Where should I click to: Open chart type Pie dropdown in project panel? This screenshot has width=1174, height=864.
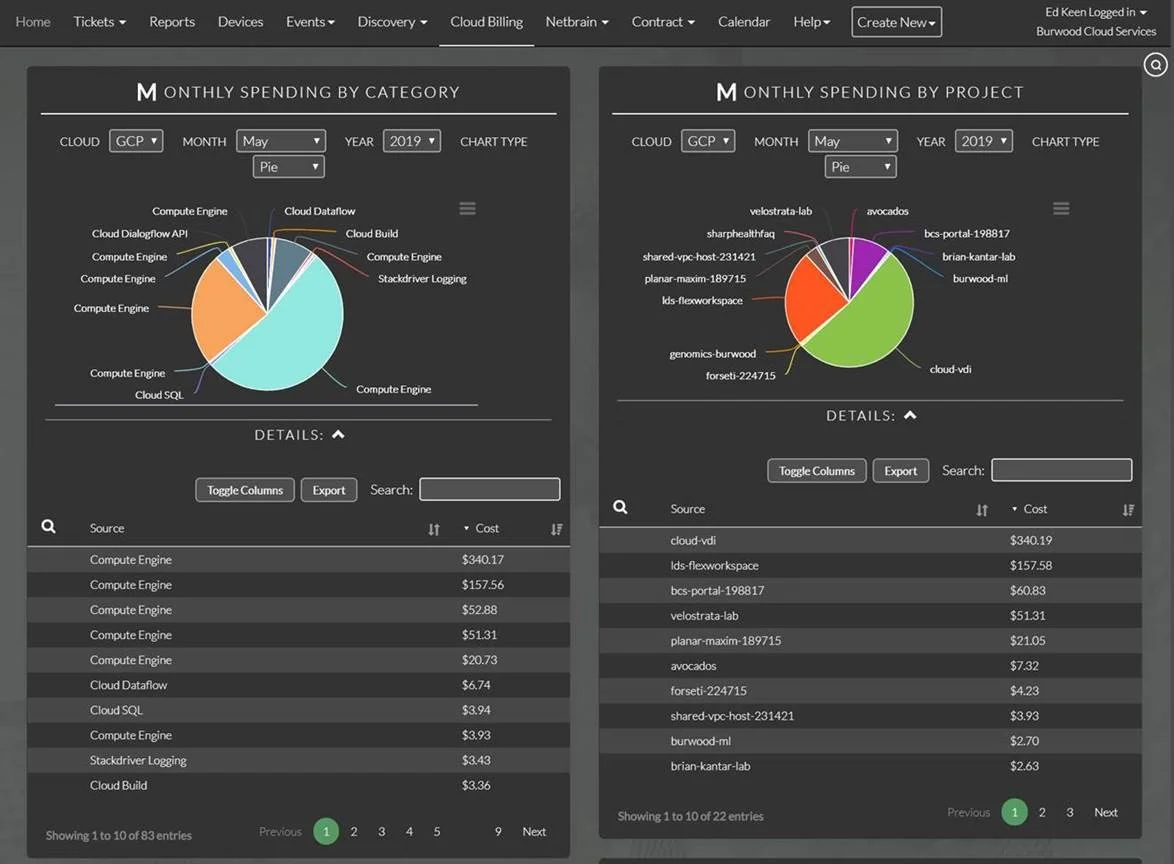point(860,166)
